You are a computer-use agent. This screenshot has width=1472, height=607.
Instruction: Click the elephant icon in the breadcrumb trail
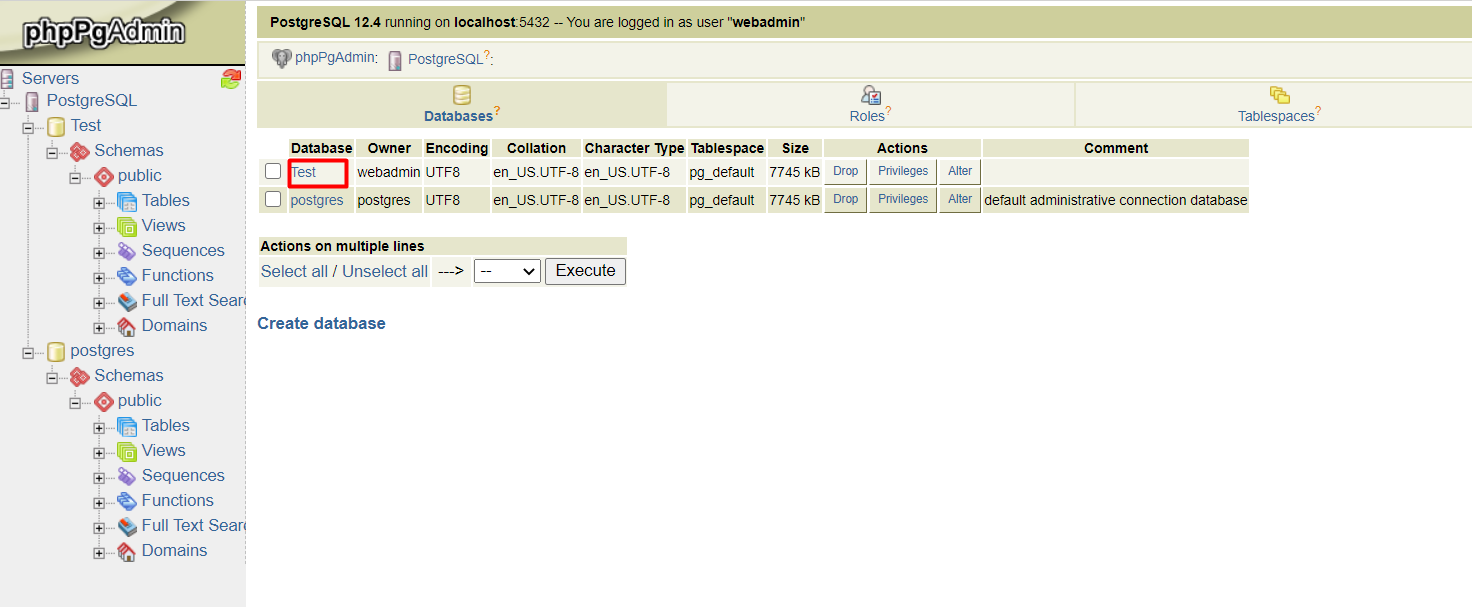pos(282,58)
